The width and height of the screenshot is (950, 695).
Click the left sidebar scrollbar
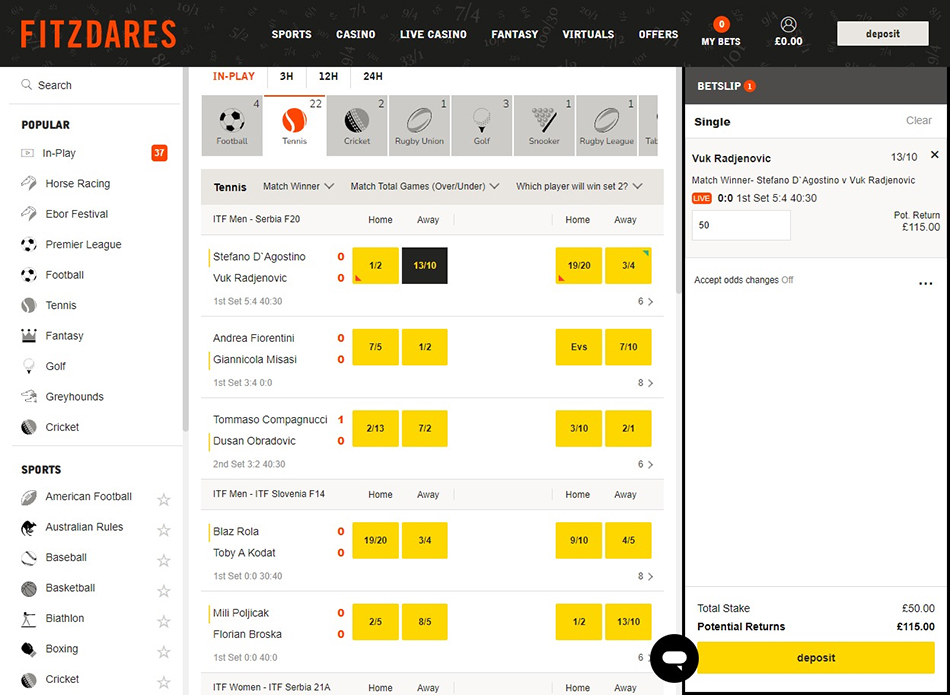(x=185, y=248)
